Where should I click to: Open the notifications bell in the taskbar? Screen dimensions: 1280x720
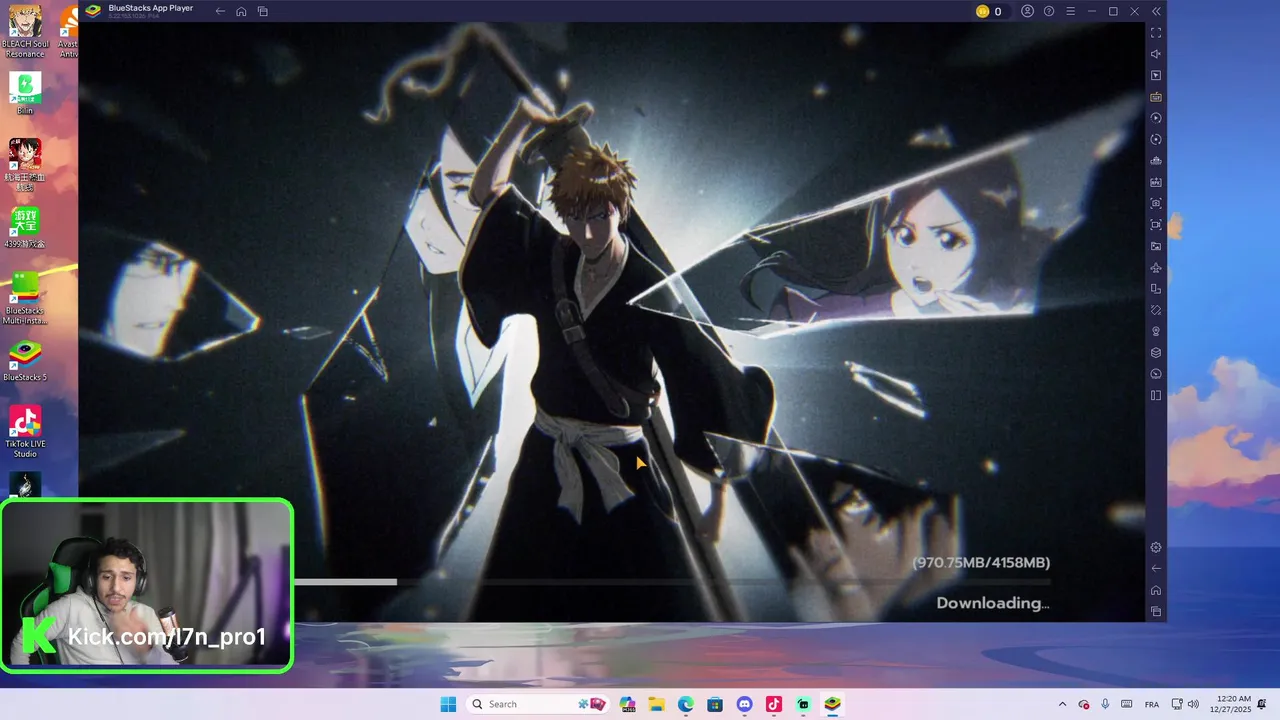pos(1263,704)
